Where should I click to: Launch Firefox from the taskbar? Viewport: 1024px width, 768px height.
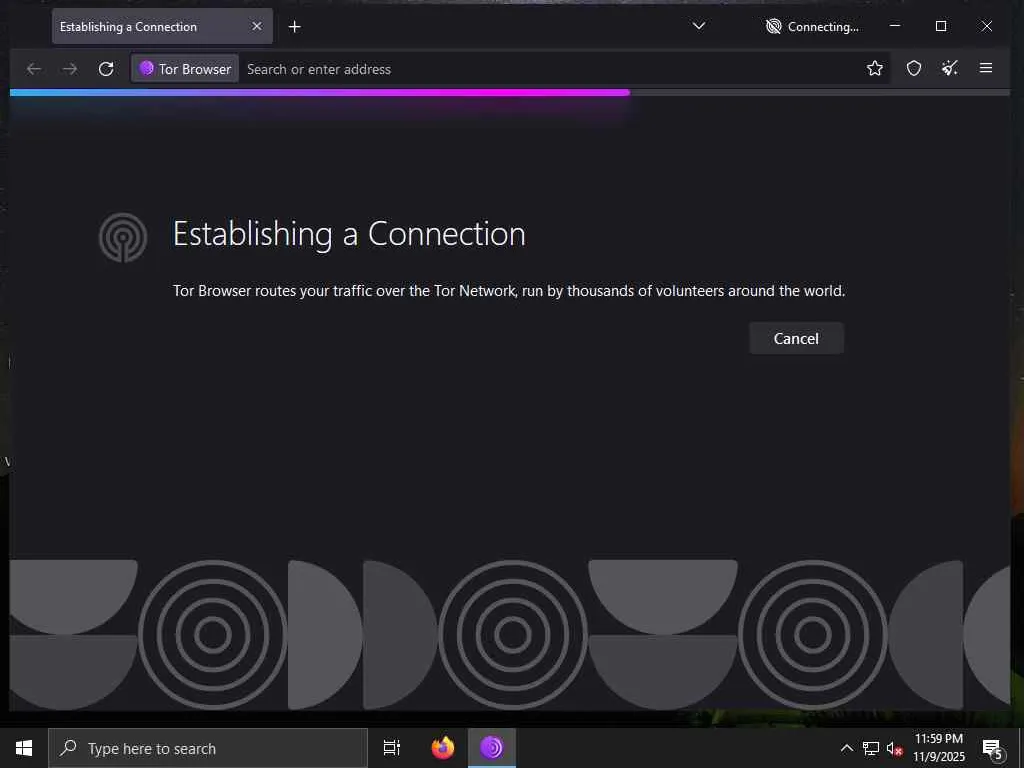(x=443, y=748)
